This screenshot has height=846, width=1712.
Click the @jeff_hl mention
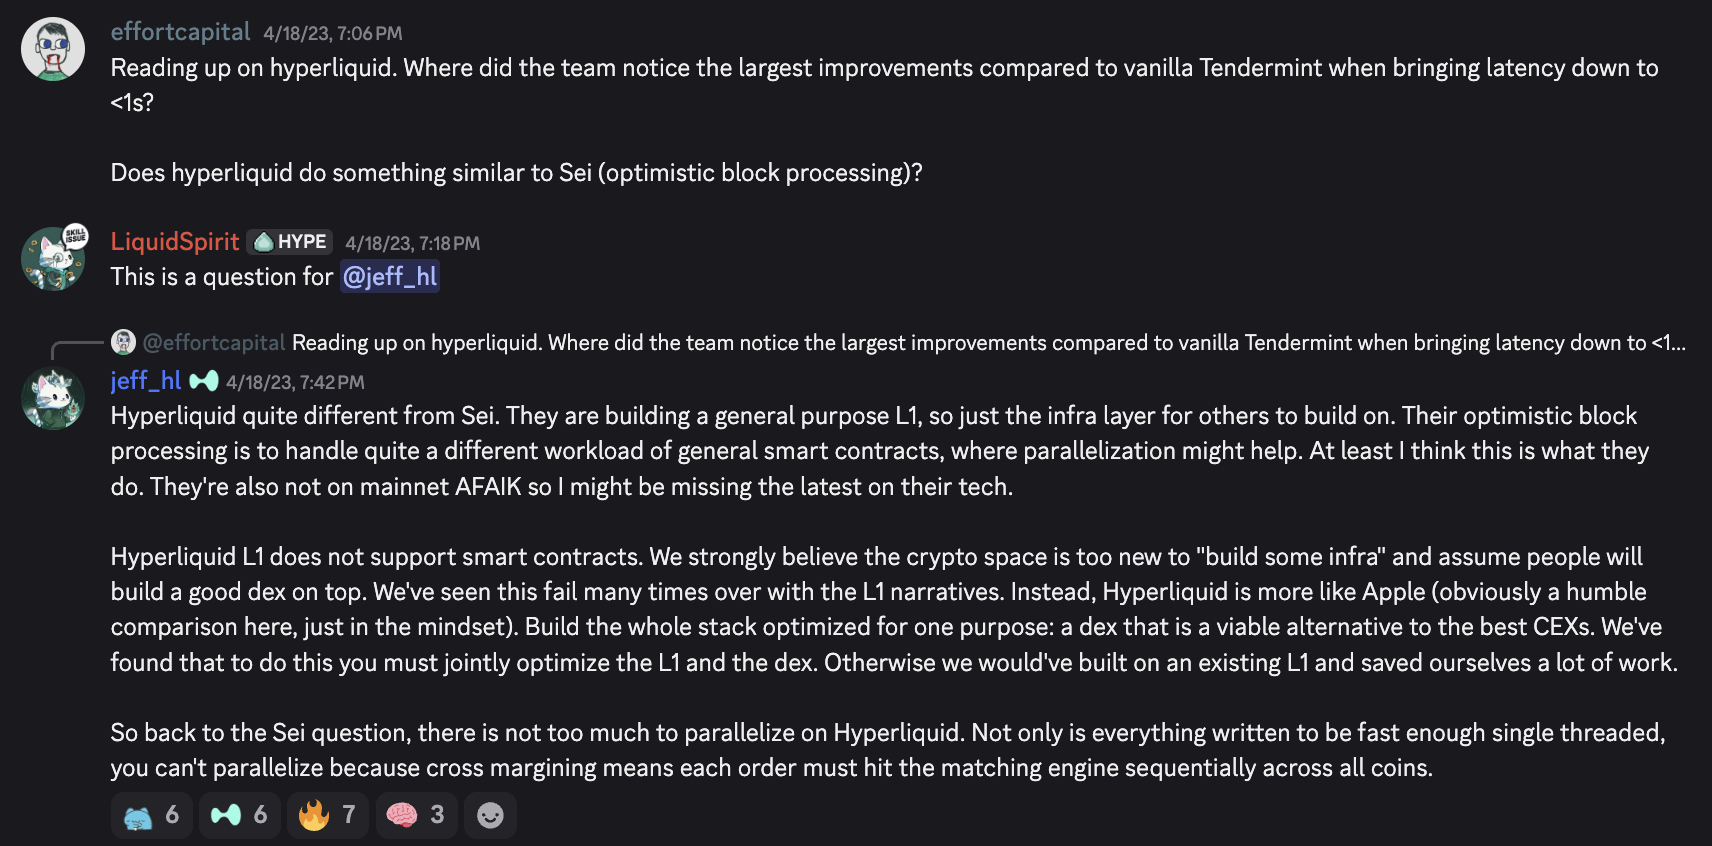tap(390, 277)
